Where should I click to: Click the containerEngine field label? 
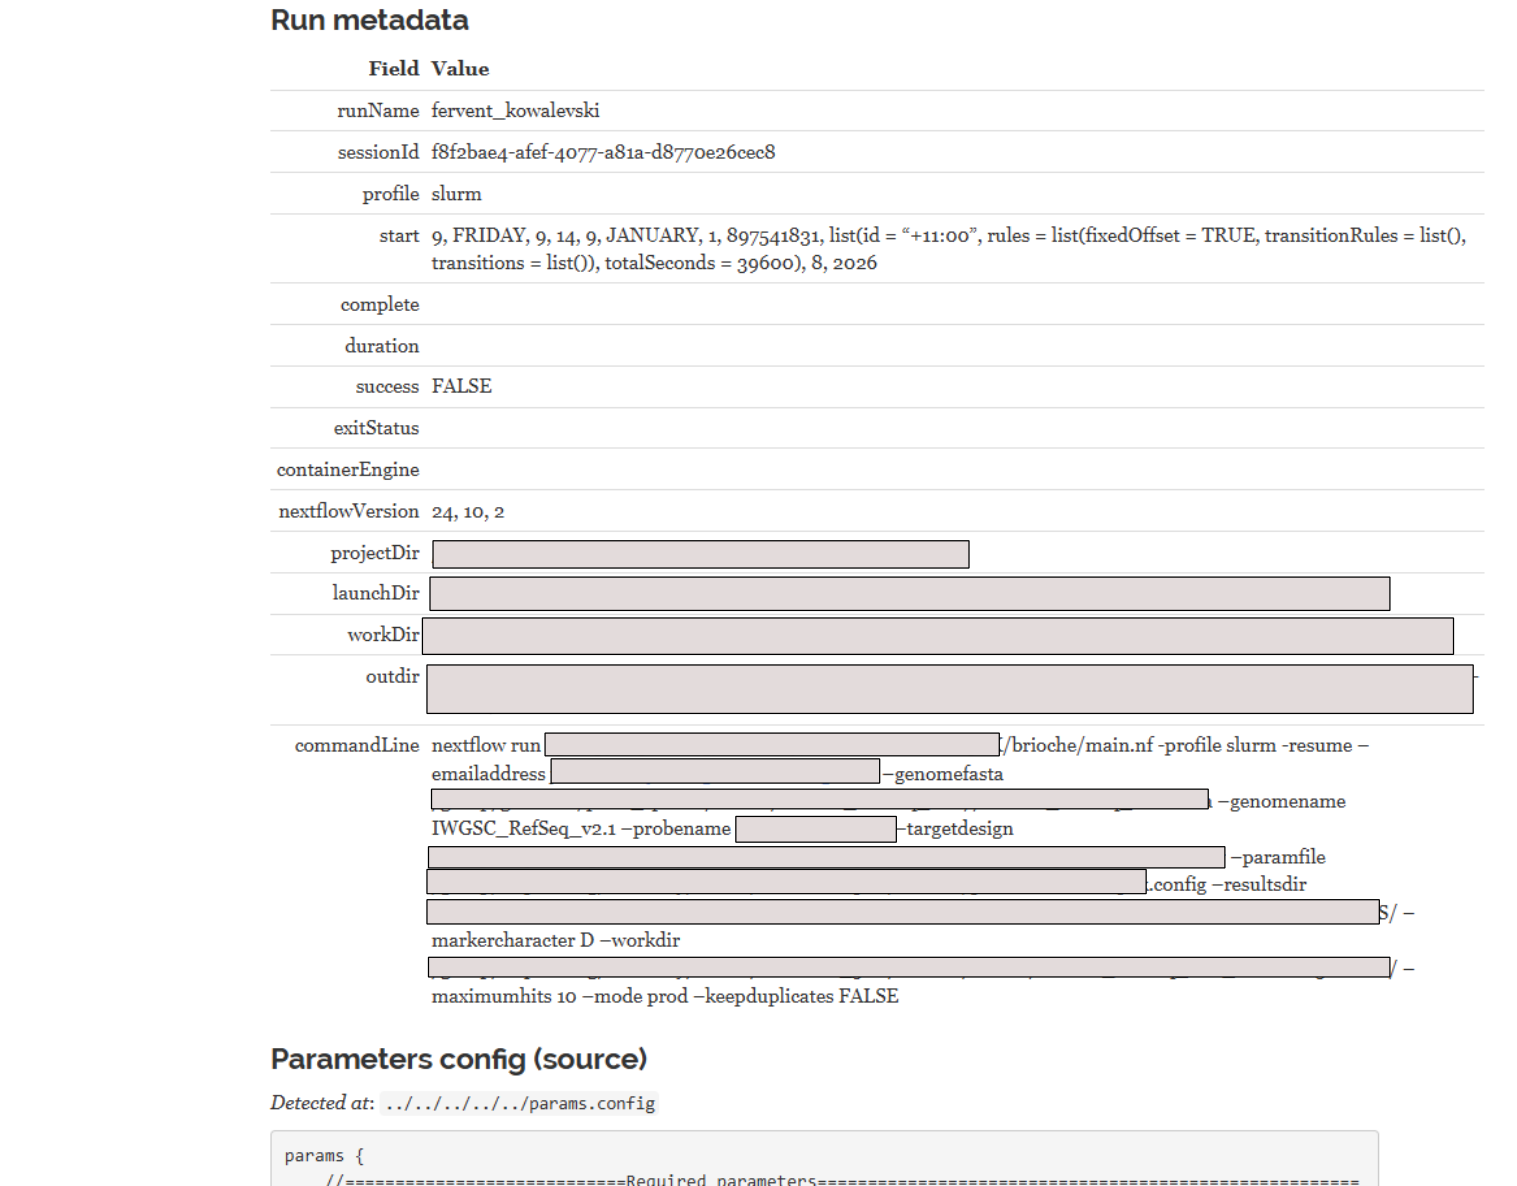[x=347, y=470]
